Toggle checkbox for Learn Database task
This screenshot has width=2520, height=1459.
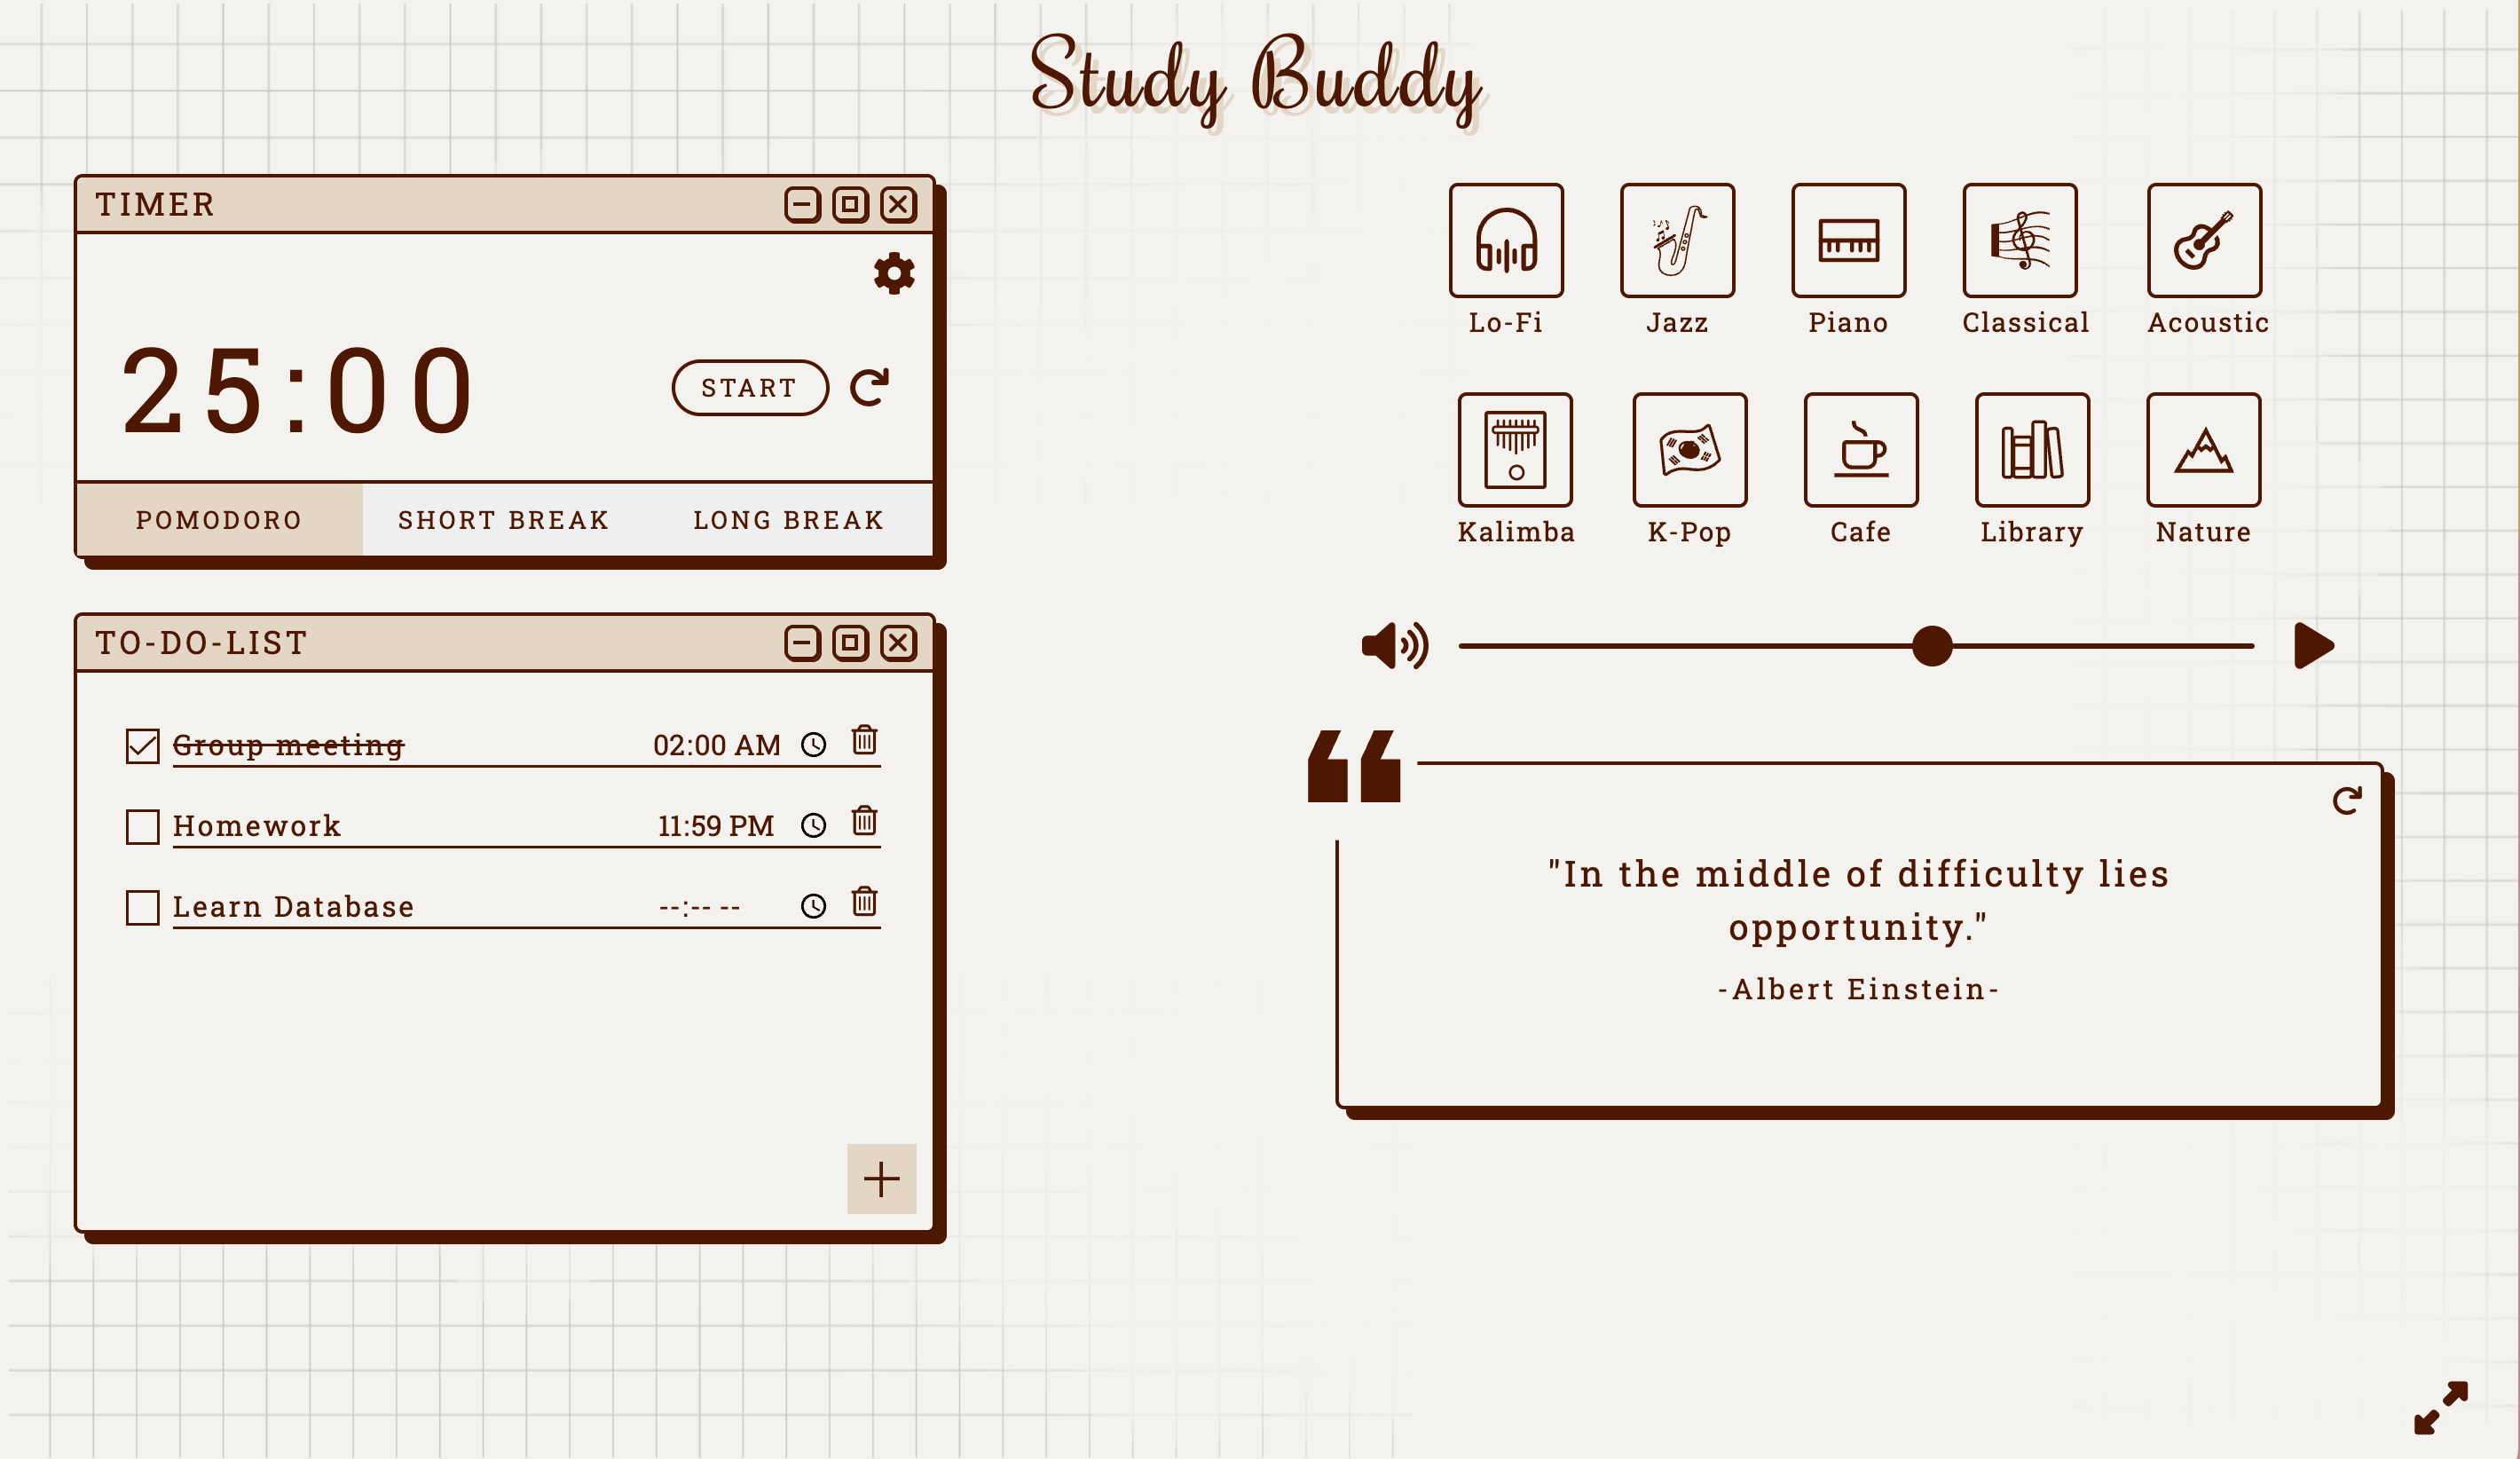pyautogui.click(x=142, y=905)
